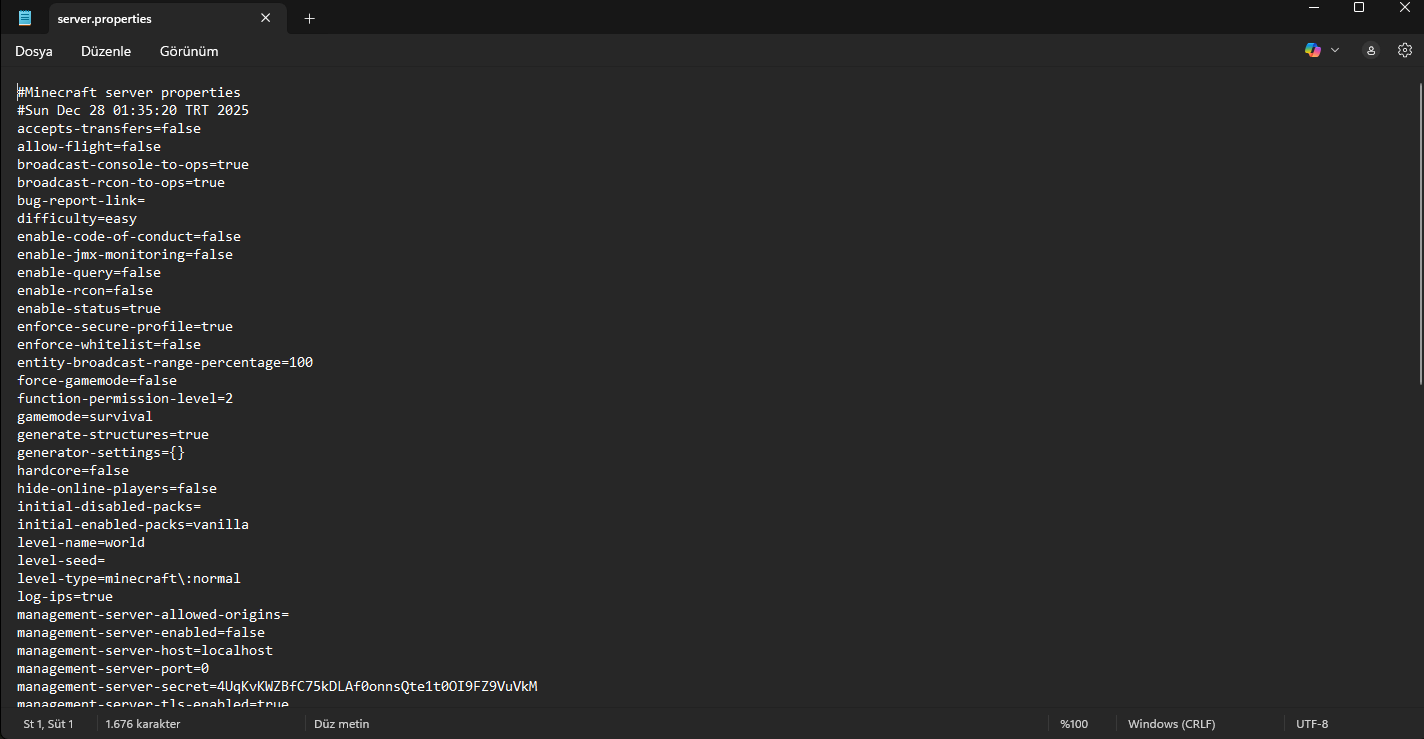
Task: Click the difficulty=easy line
Action: [77, 218]
